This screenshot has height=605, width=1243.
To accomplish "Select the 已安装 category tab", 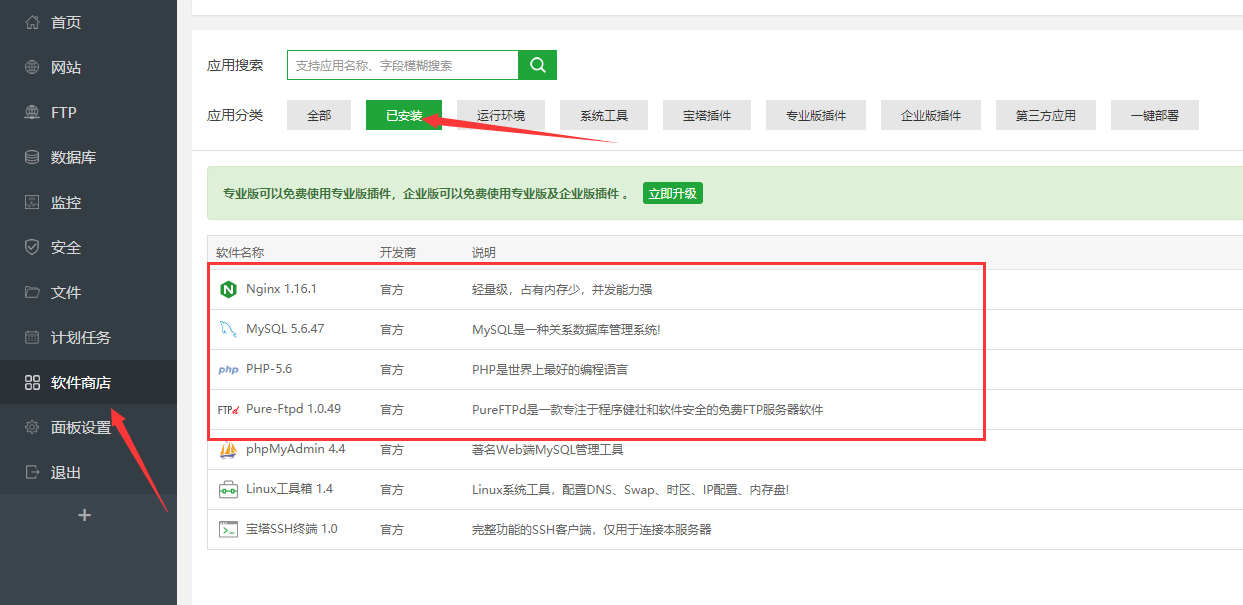I will 404,115.
